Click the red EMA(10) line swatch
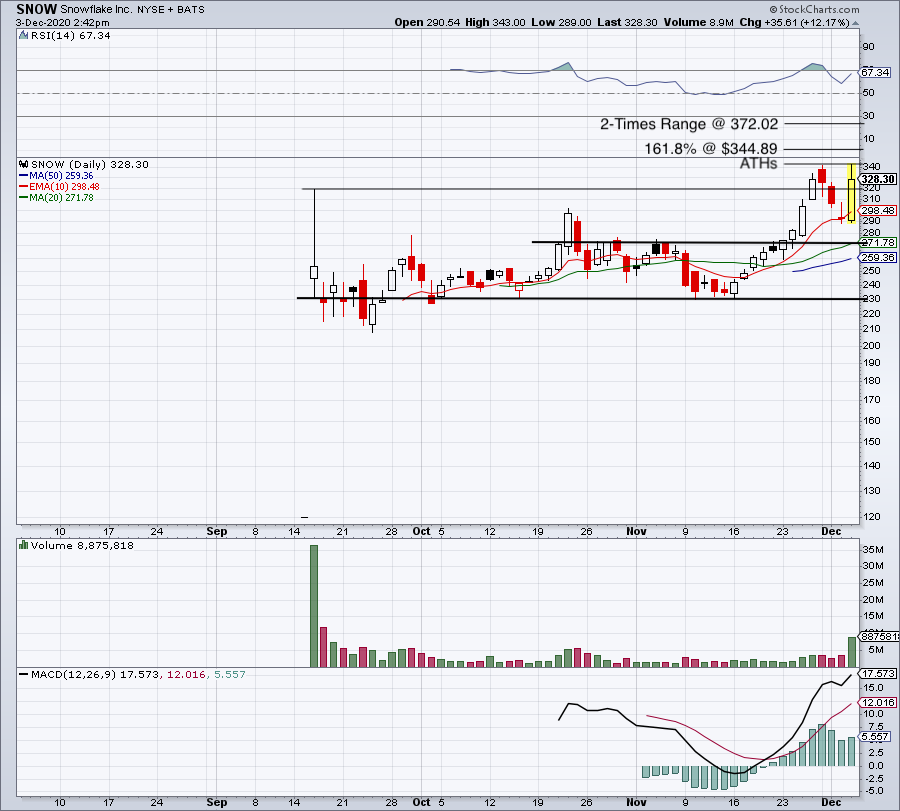This screenshot has height=811, width=900. click(24, 187)
